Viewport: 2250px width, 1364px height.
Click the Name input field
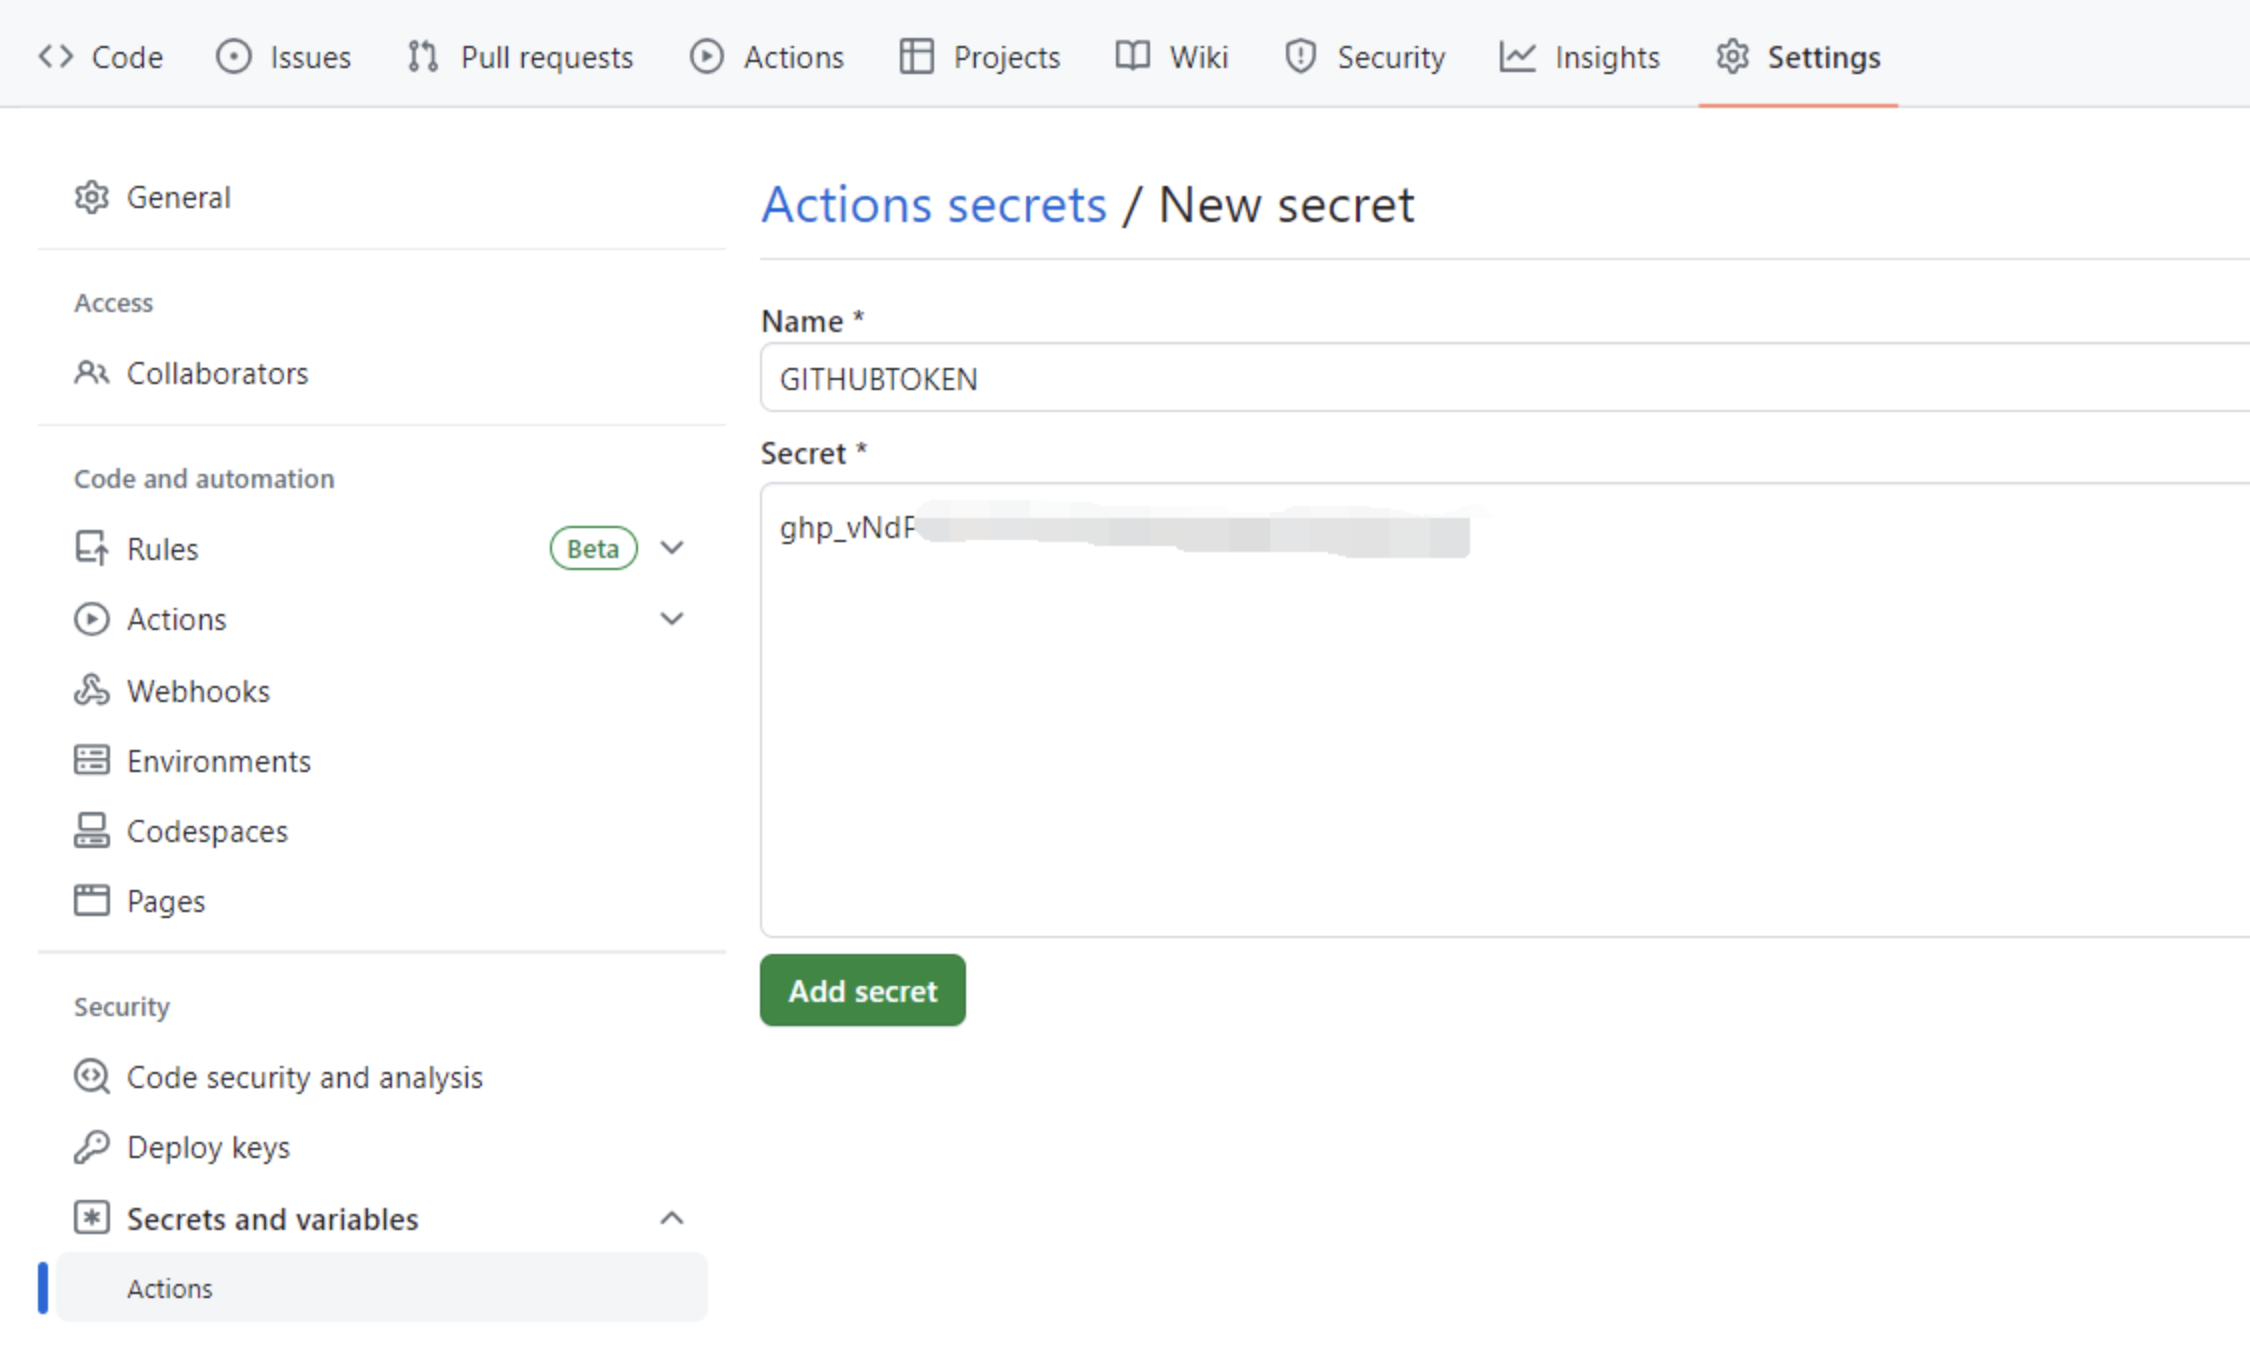[x=1500, y=378]
